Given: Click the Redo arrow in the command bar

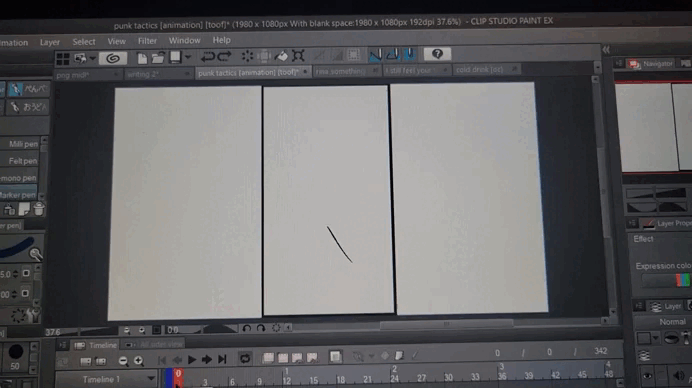Looking at the screenshot, I should pos(224,57).
